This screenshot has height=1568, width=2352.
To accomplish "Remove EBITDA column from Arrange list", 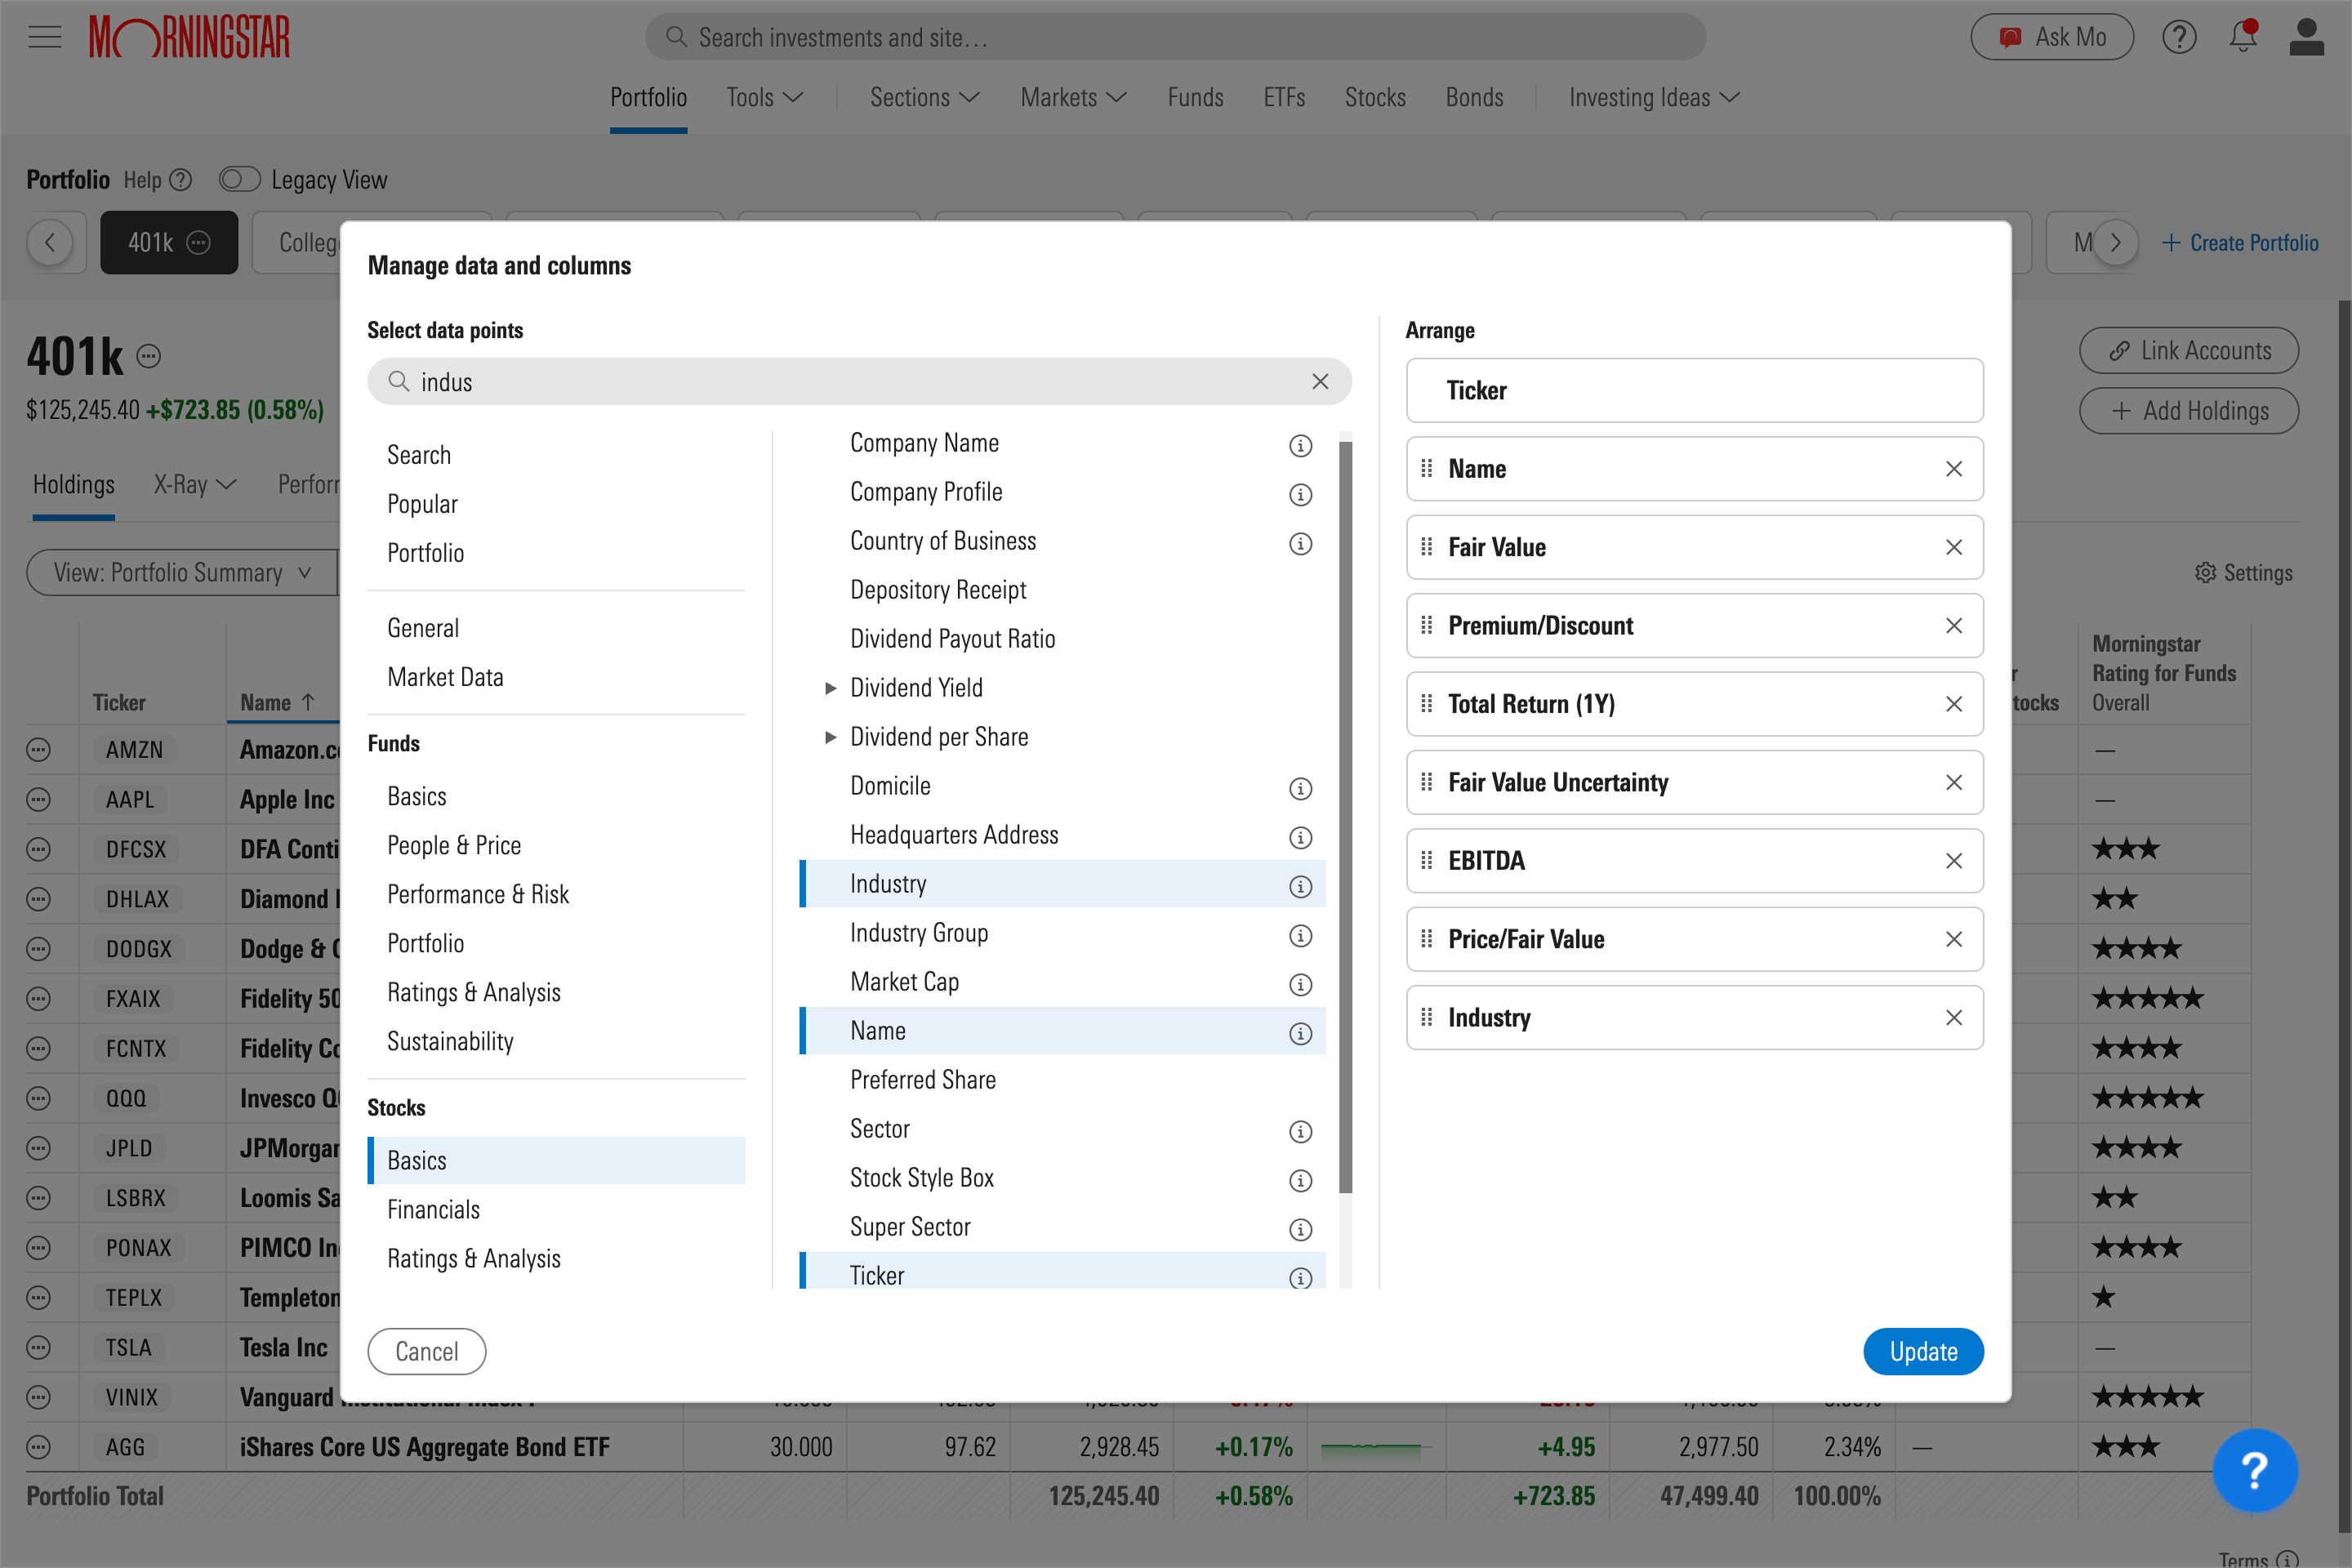I will tap(1953, 861).
